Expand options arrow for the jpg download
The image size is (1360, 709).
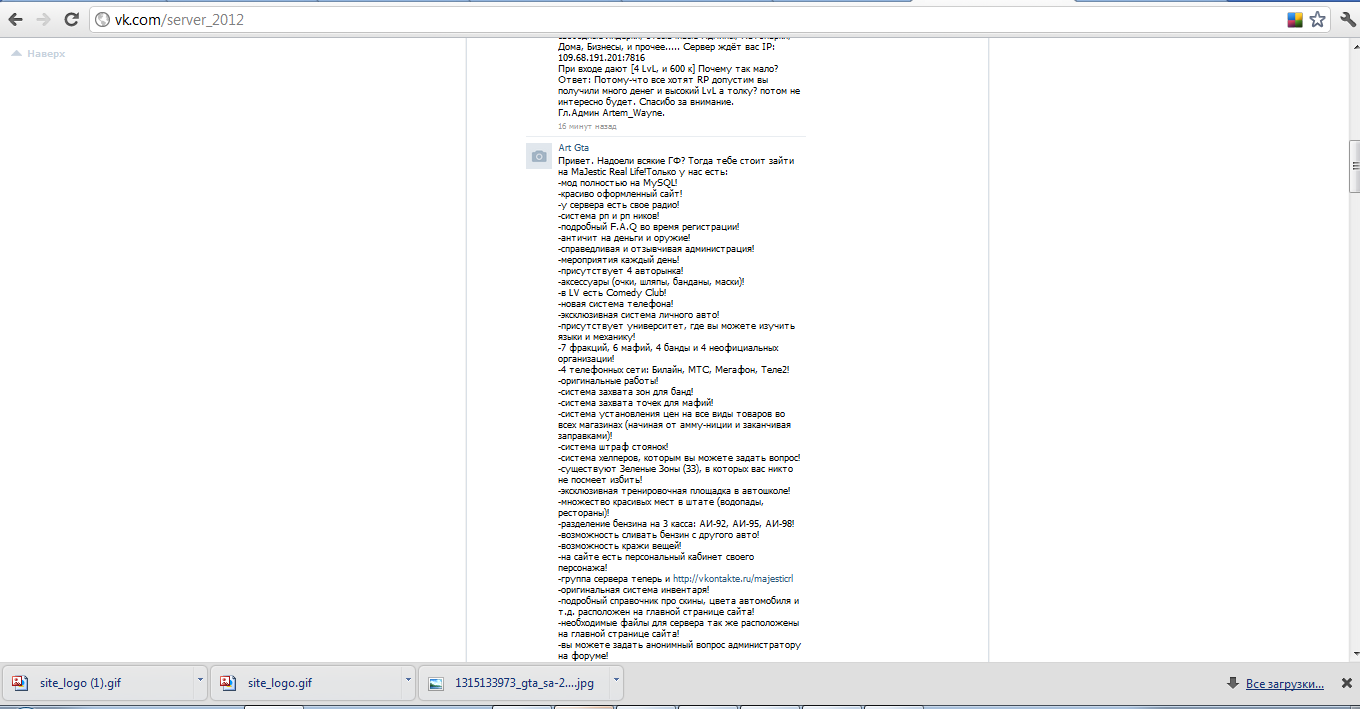(616, 679)
